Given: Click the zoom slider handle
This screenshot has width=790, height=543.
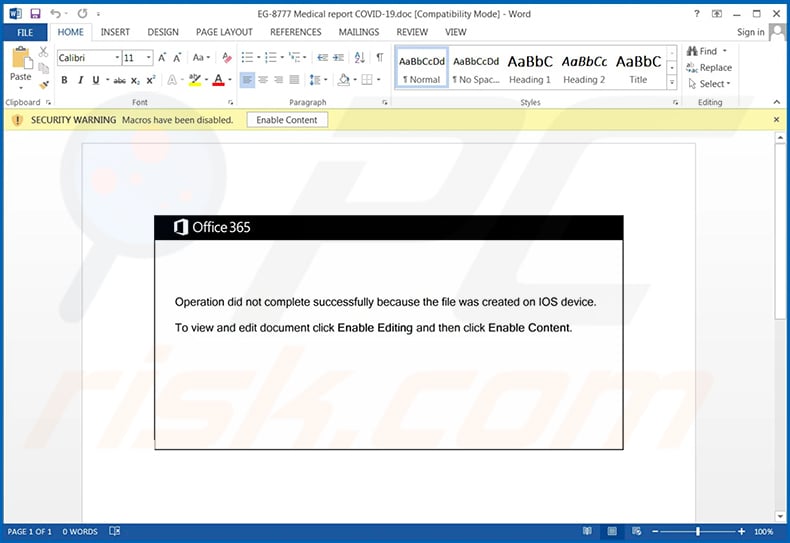Looking at the screenshot, I should tap(698, 531).
